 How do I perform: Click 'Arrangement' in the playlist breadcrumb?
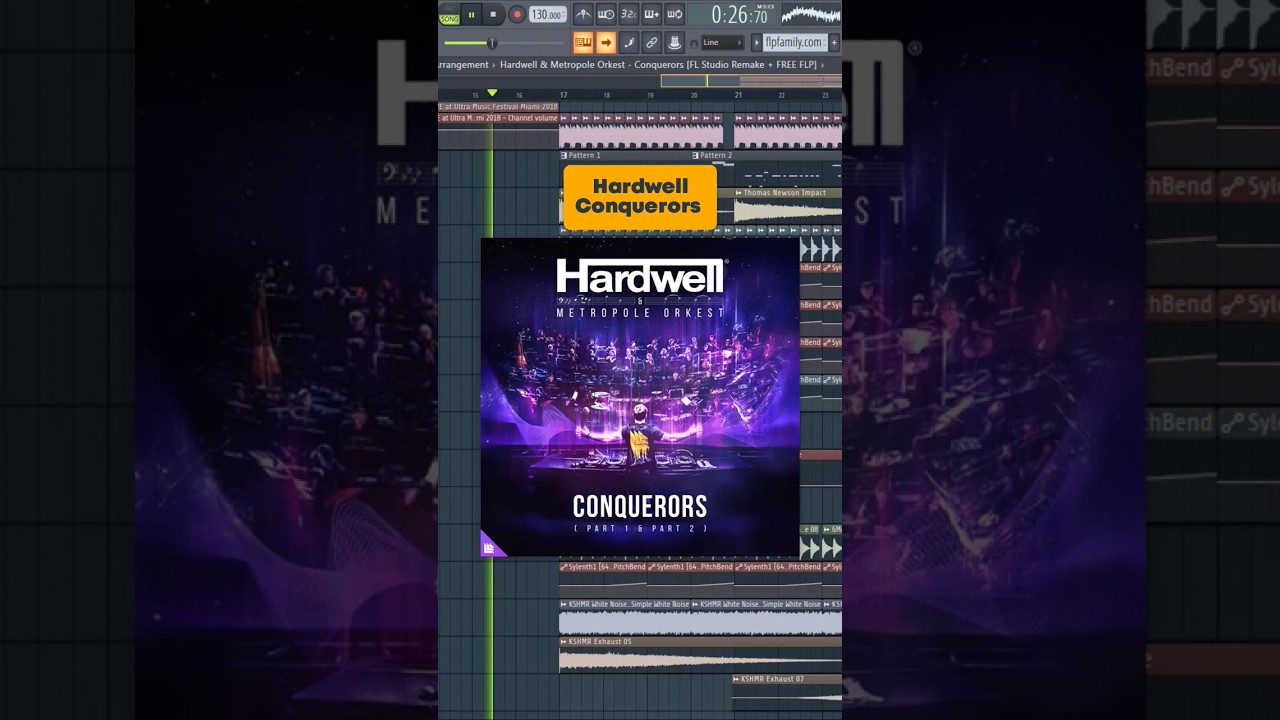(464, 65)
